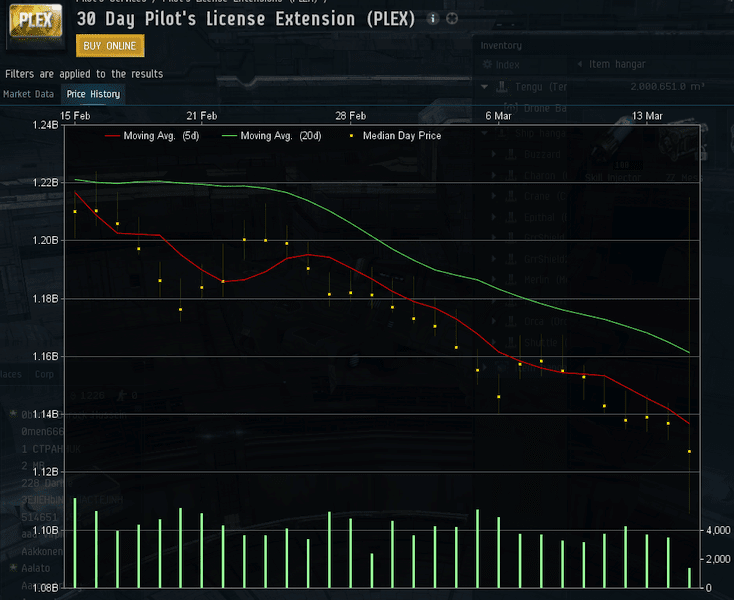Click Index in the background Inventory window
Image resolution: width=734 pixels, height=600 pixels.
(507, 65)
